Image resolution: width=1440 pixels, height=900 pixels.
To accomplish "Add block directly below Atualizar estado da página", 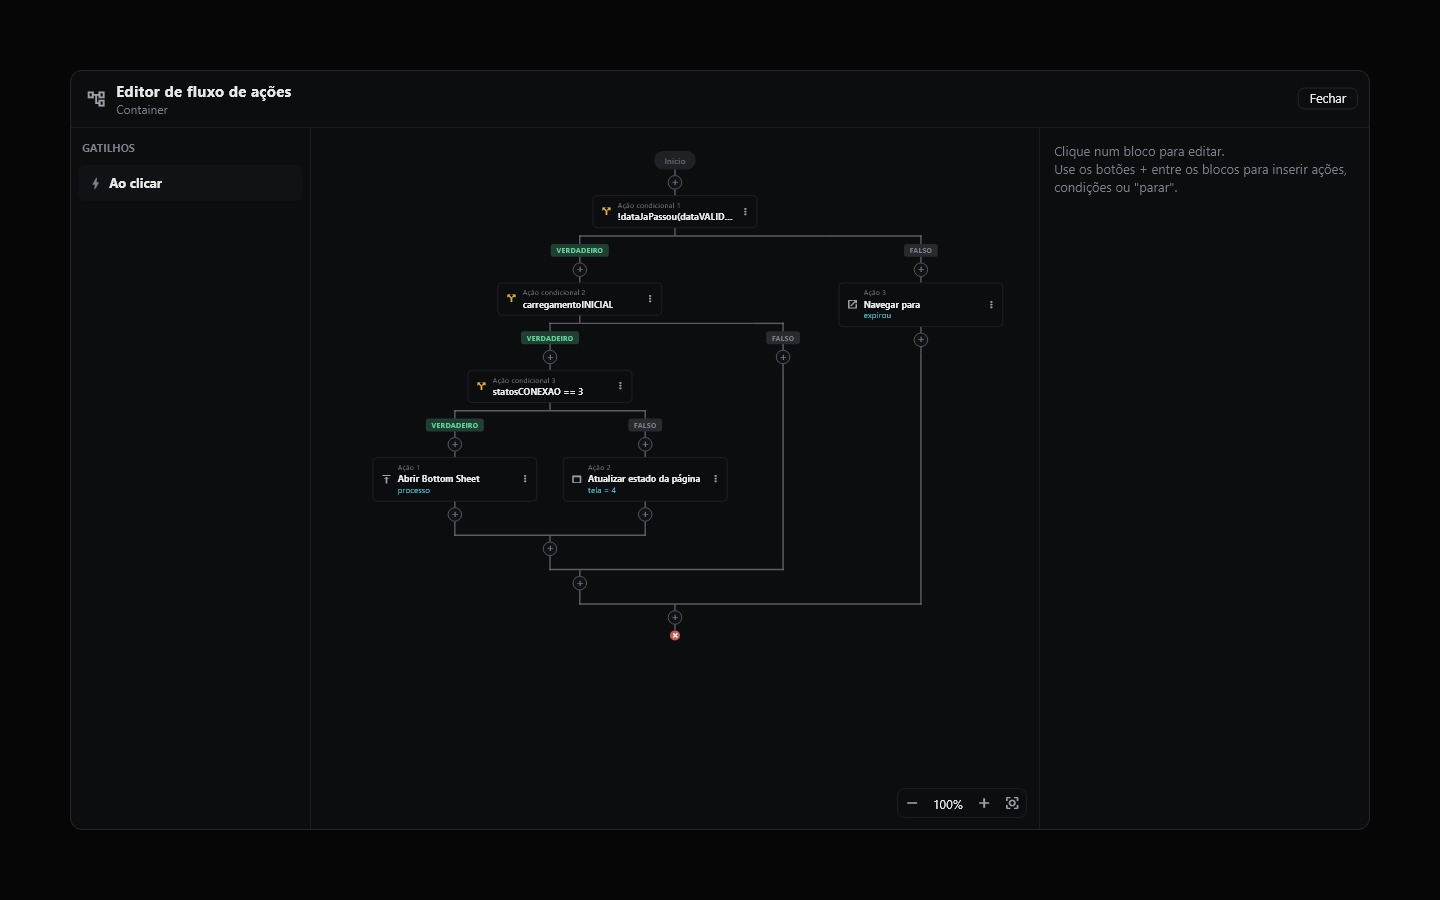I will pos(645,515).
